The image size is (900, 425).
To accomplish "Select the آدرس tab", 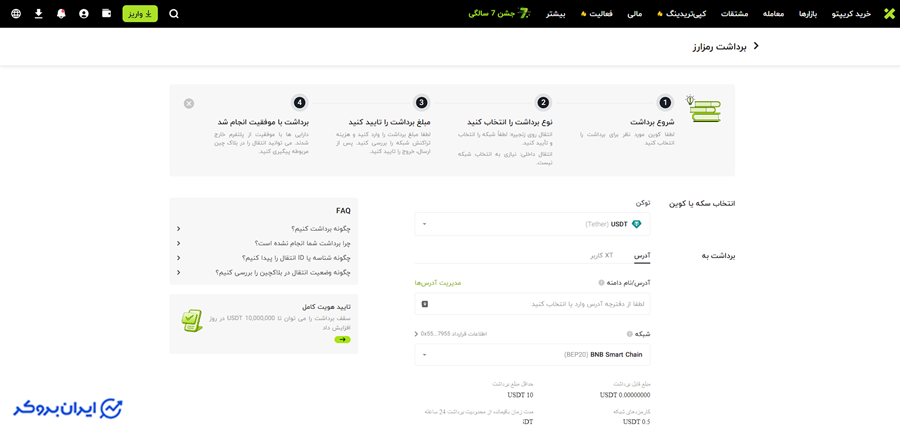I will pyautogui.click(x=642, y=254).
